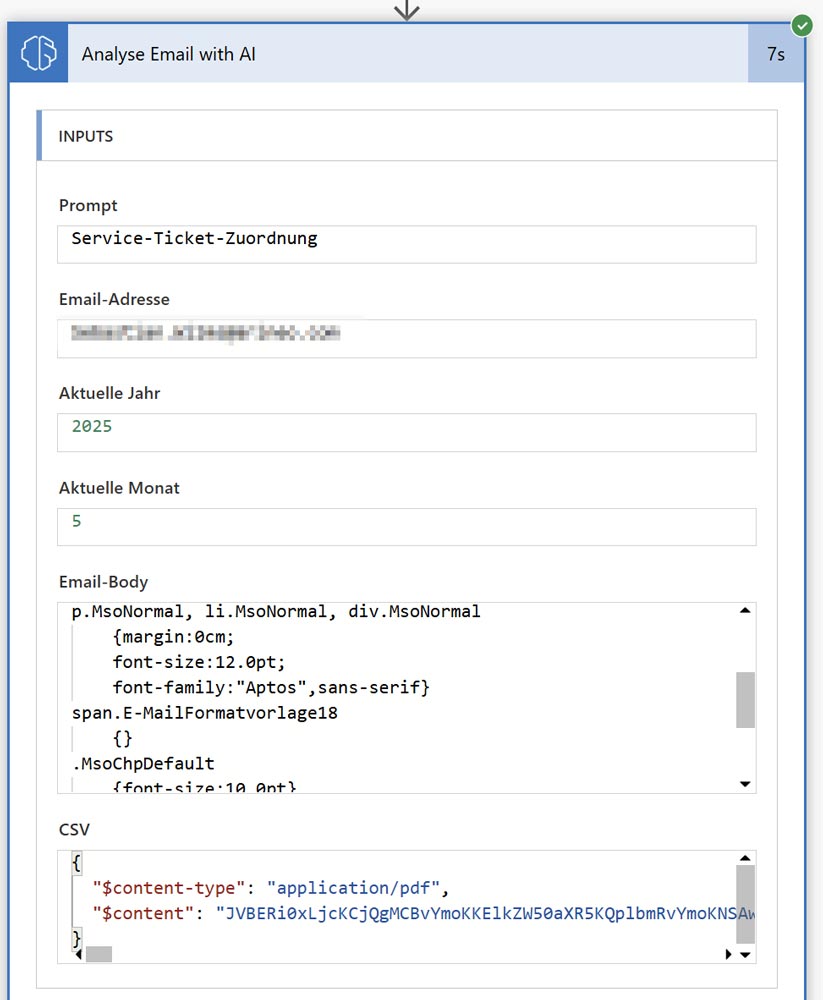Click the application/pdf value in CSV box

coord(358,887)
